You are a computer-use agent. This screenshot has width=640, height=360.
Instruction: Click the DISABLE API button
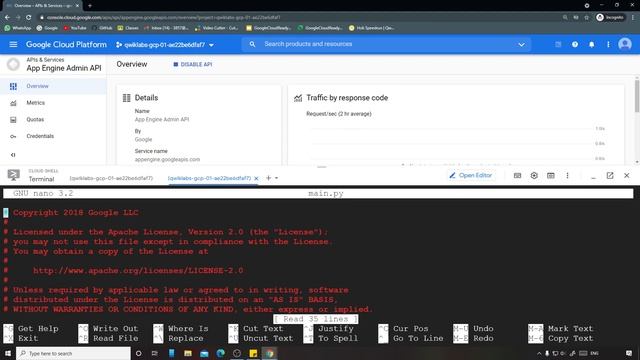coord(193,64)
